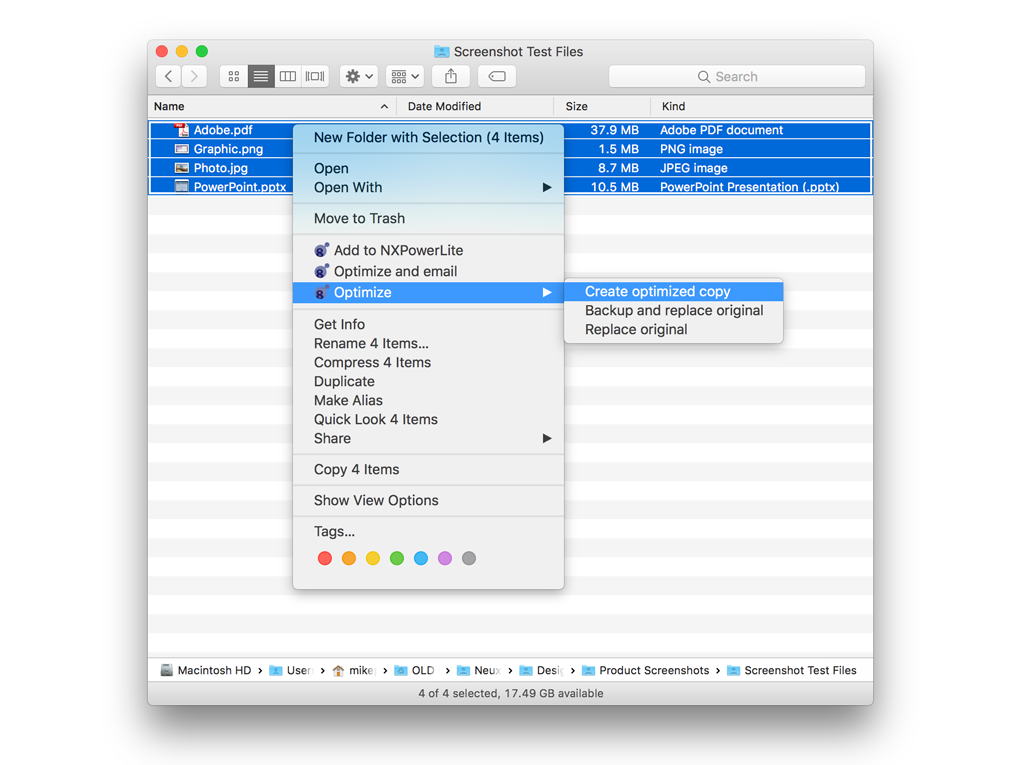Viewport: 1024px width, 765px height.
Task: Sort by the Size column header
Action: (x=602, y=106)
